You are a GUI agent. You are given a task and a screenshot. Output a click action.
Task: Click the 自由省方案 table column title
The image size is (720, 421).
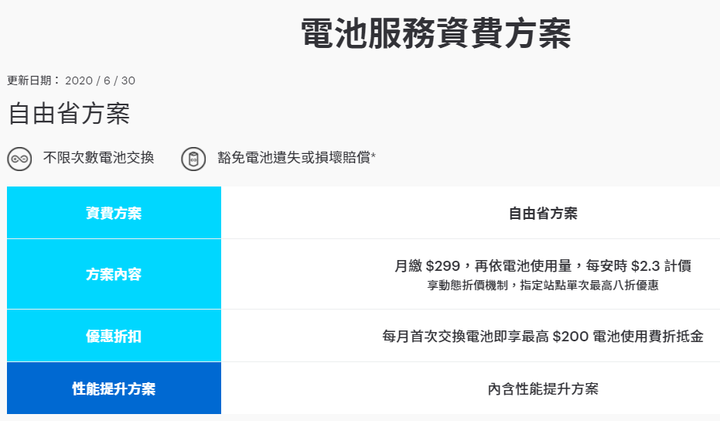tap(543, 213)
